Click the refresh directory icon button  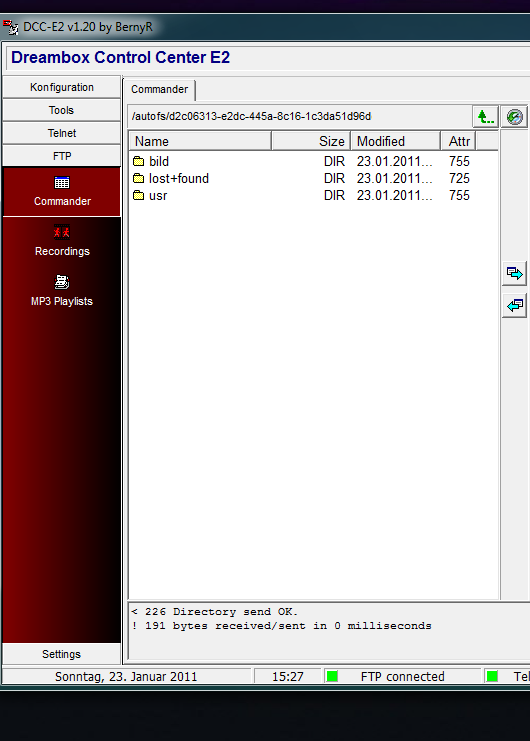(514, 116)
